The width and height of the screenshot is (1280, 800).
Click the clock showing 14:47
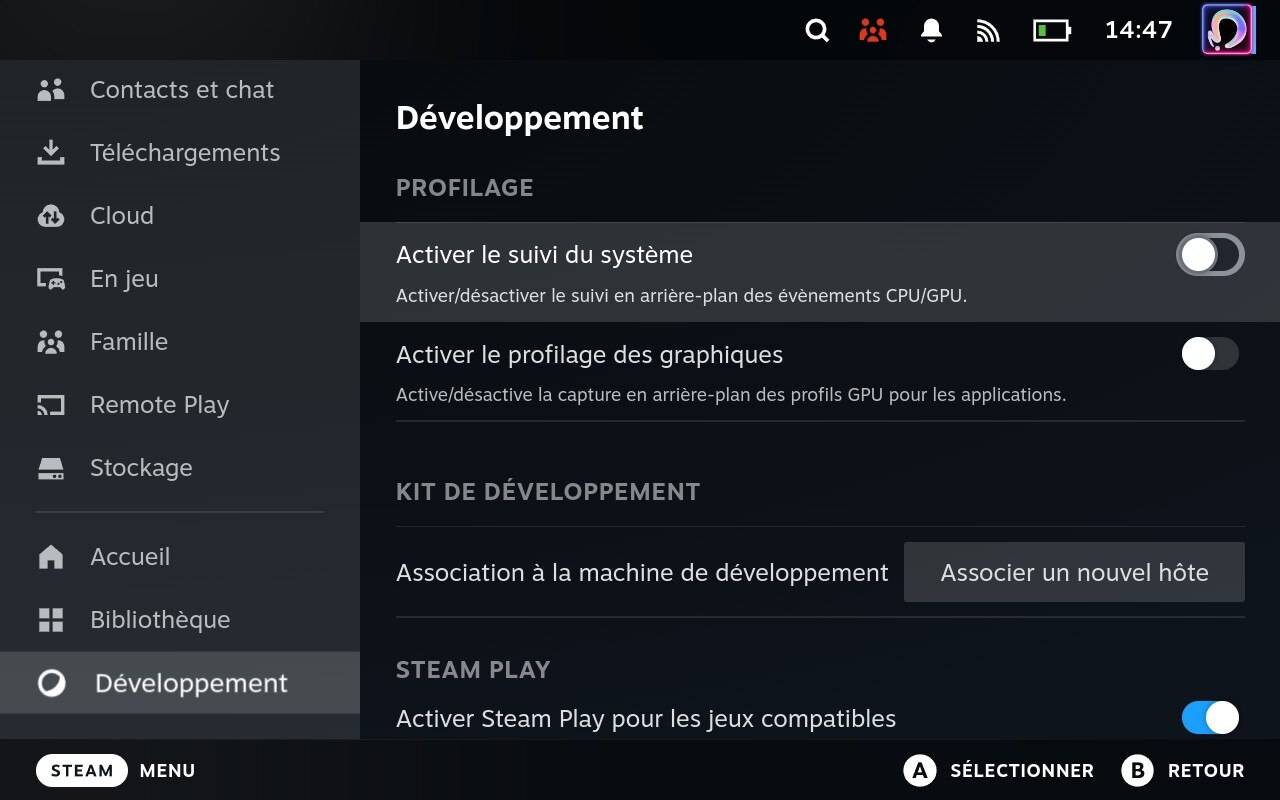pos(1138,30)
